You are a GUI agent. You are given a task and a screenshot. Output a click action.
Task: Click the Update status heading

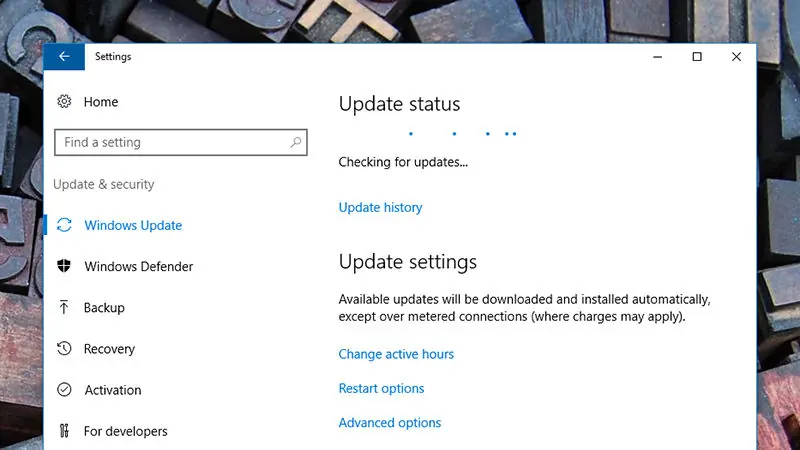click(x=399, y=104)
